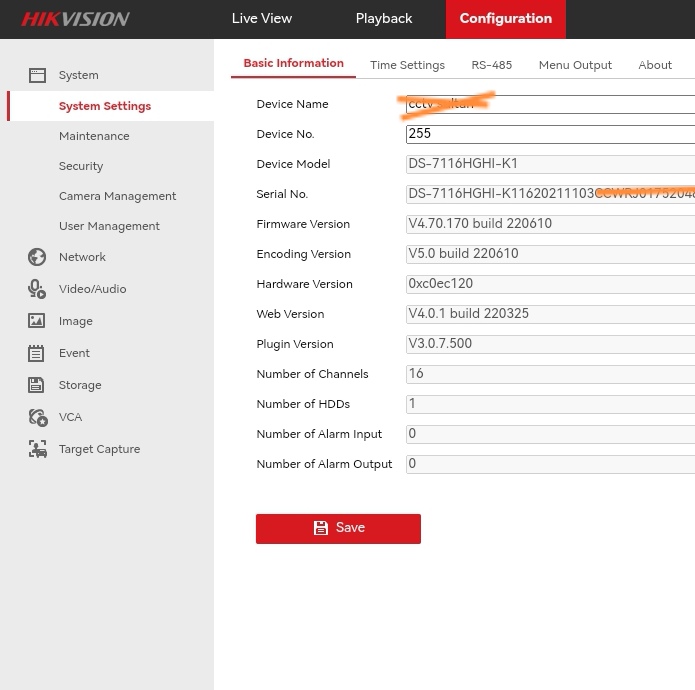Select the RS-485 tab

[x=491, y=65]
